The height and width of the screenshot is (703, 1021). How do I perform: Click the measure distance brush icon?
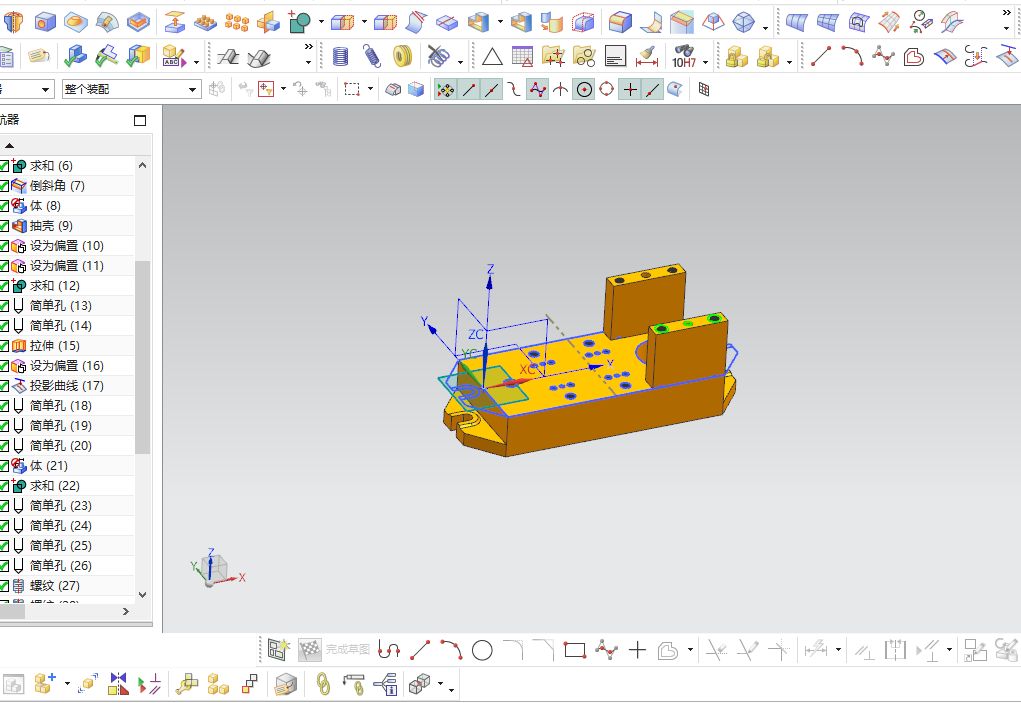(647, 57)
